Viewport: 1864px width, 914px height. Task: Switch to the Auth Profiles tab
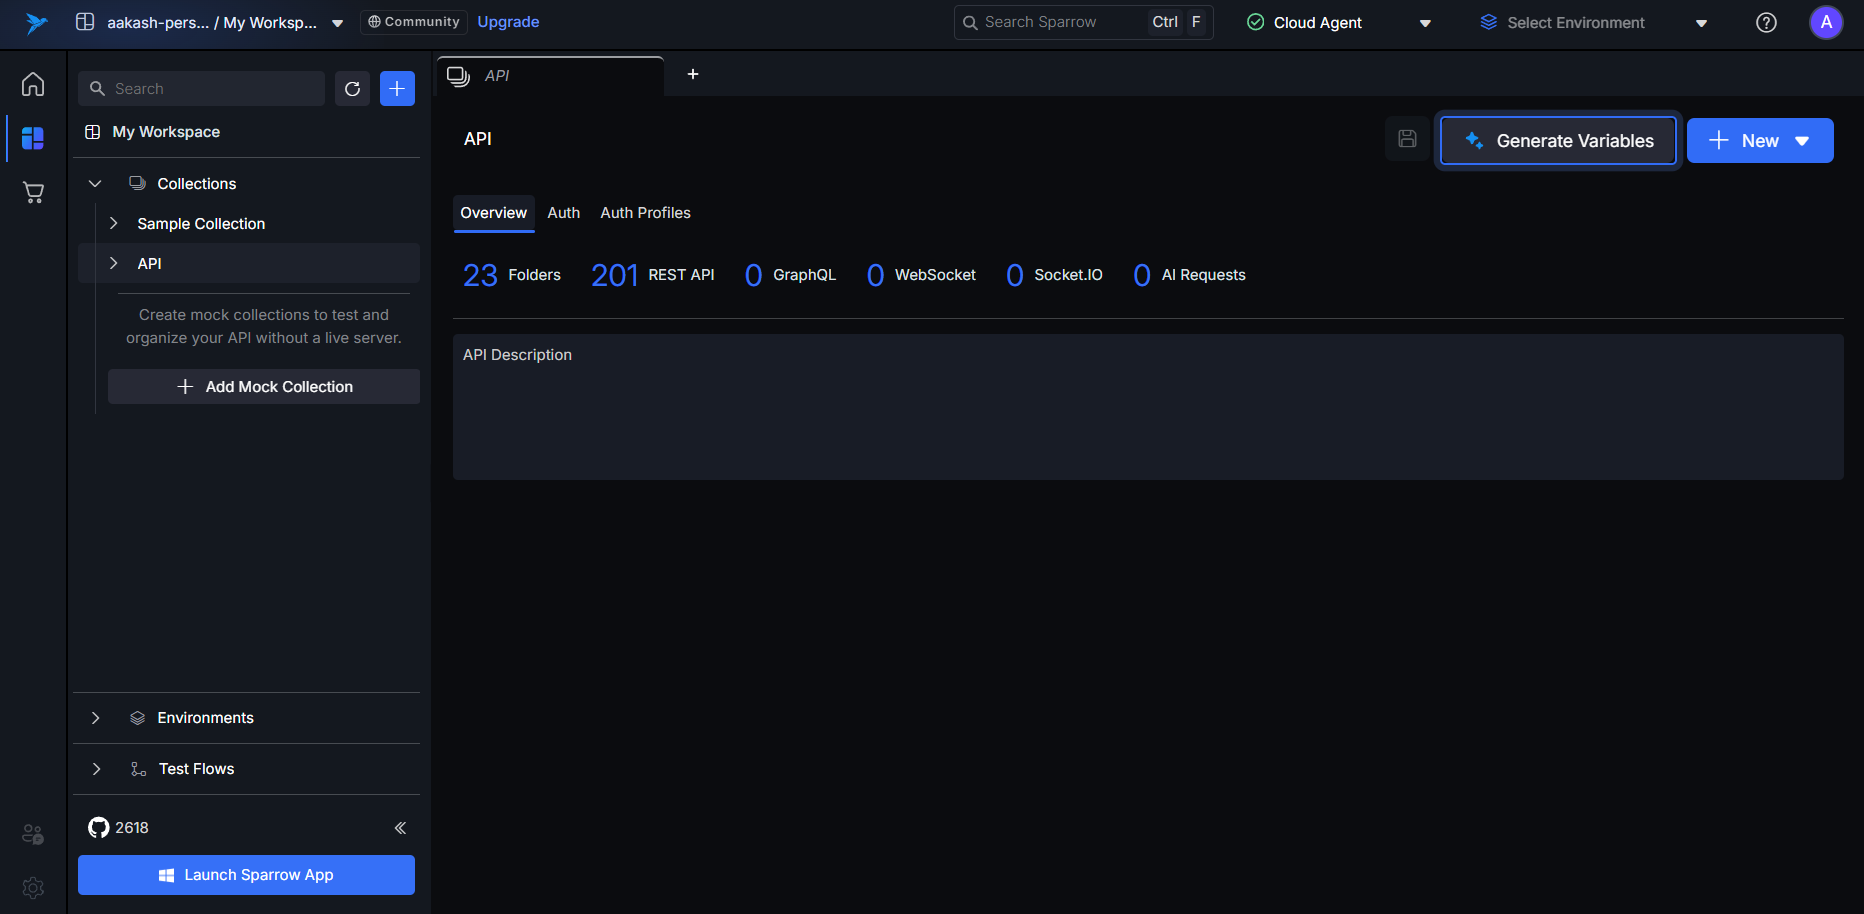coord(646,213)
